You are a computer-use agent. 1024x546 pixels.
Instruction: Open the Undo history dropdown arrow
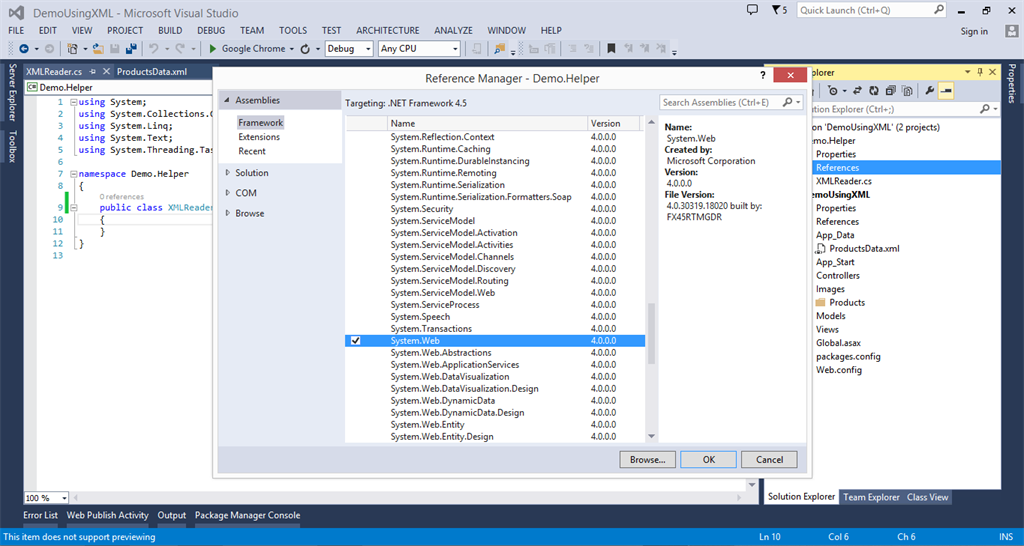[167, 49]
